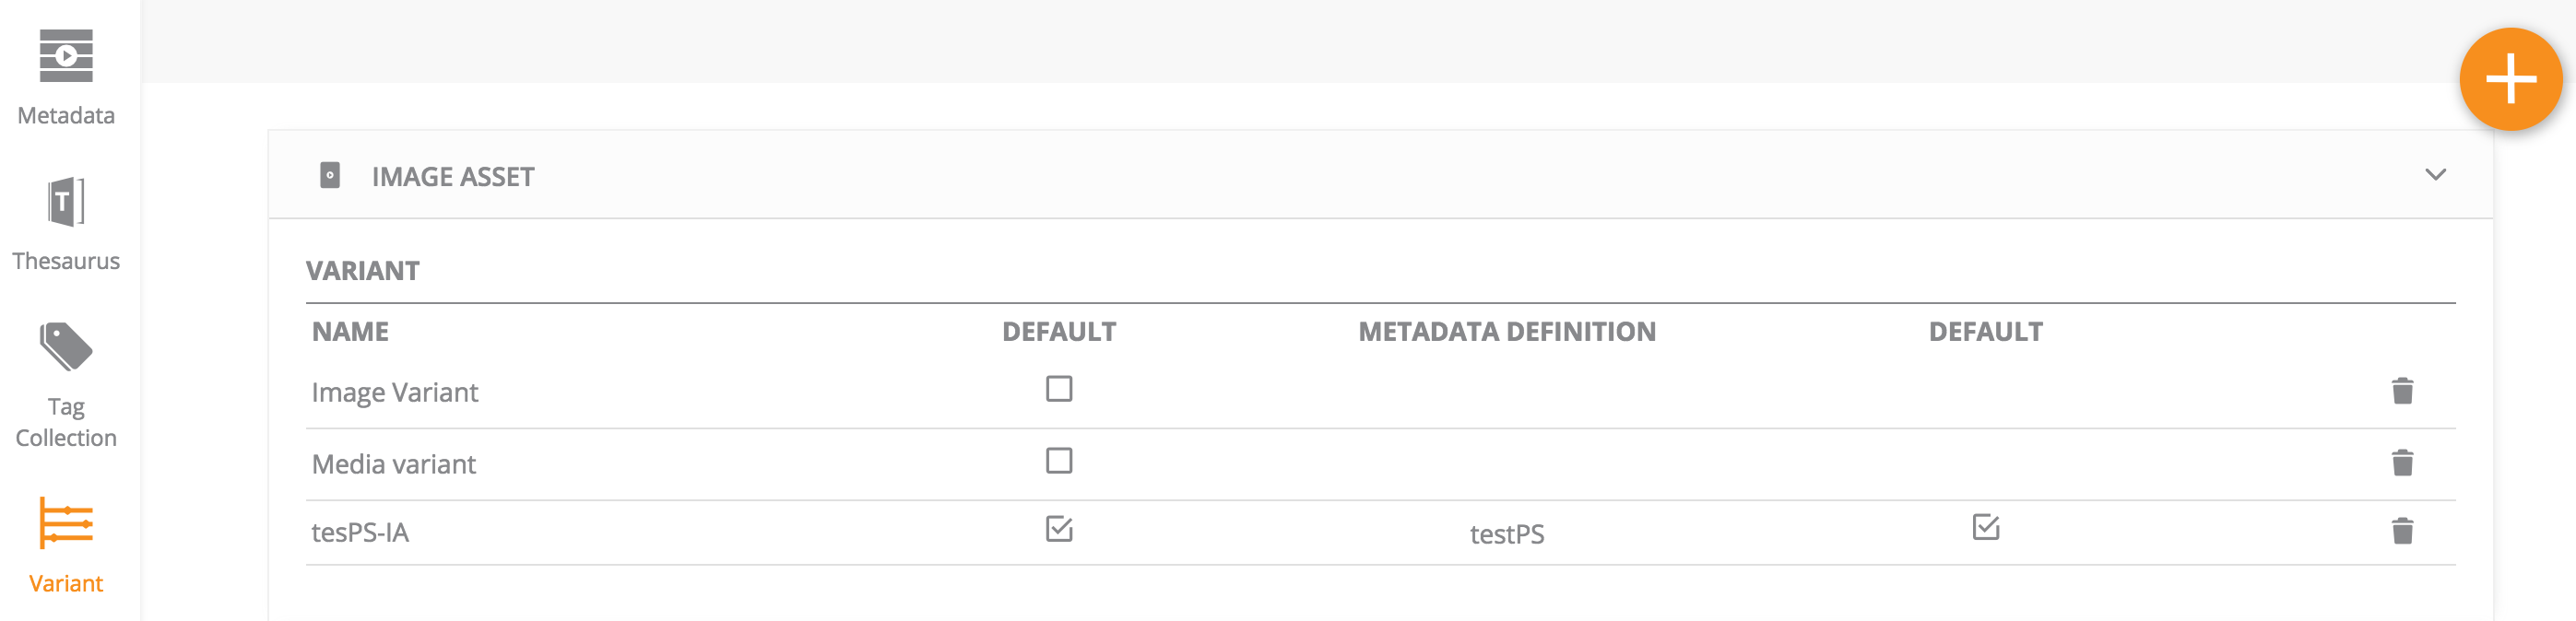
Task: Click the testPS metadata definition
Action: [x=1506, y=534]
